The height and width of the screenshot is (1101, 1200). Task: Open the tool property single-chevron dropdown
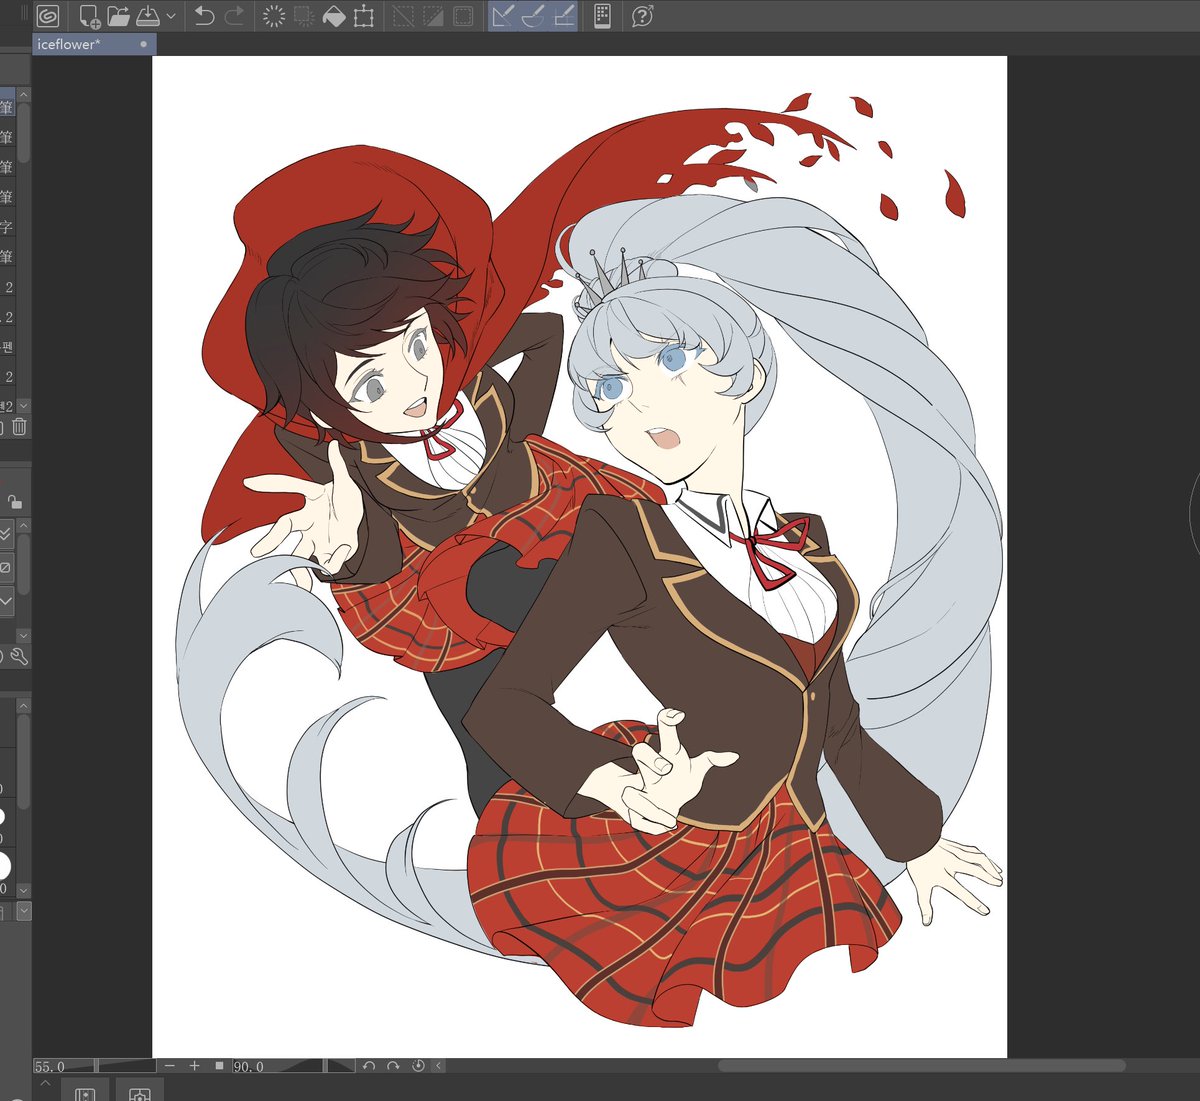coord(5,602)
